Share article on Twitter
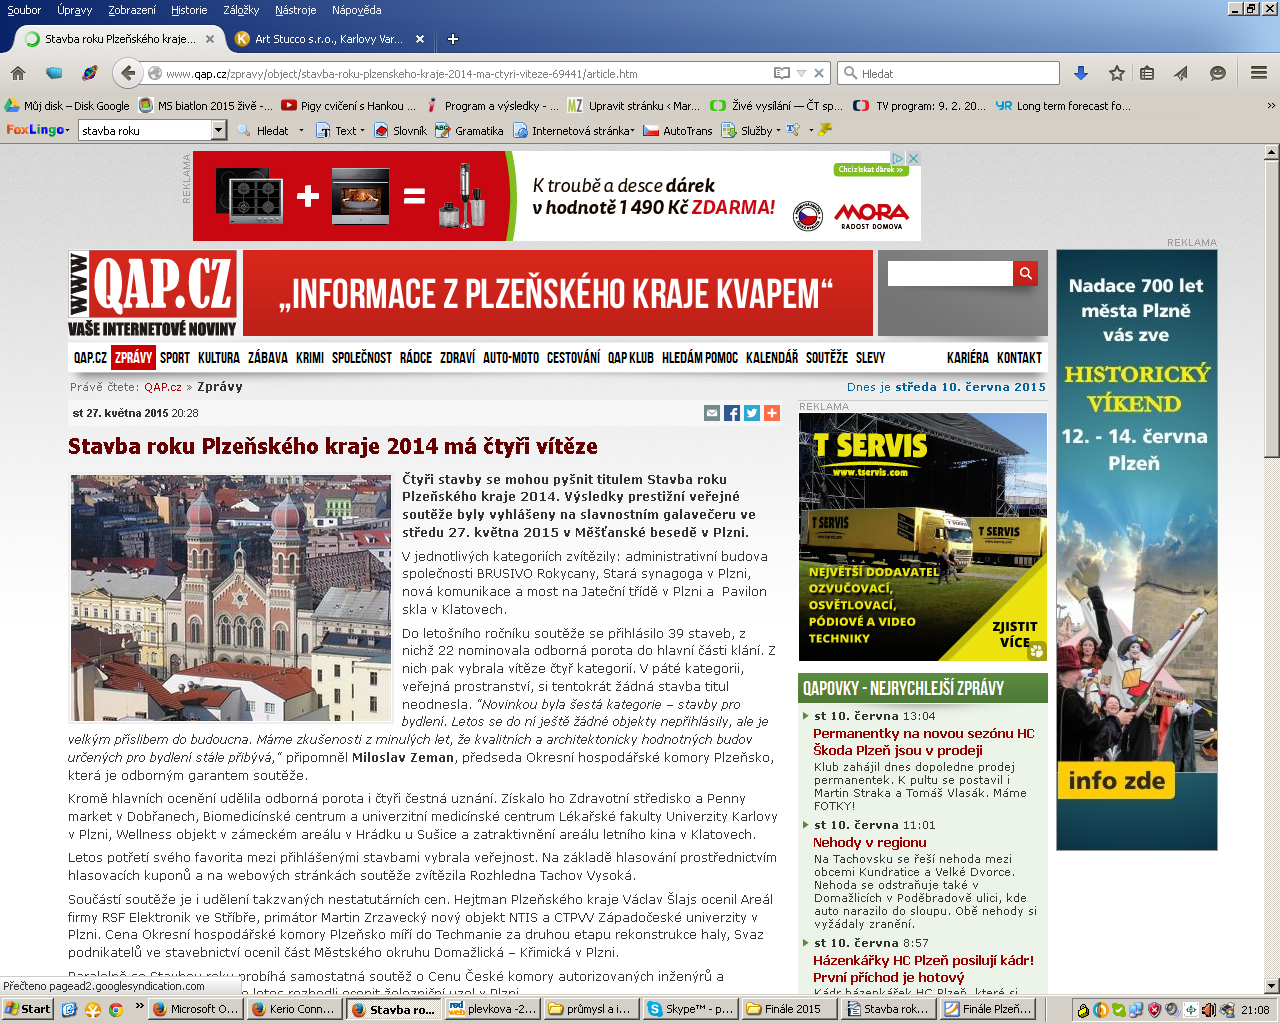Image resolution: width=1280 pixels, height=1024 pixels. pyautogui.click(x=752, y=413)
